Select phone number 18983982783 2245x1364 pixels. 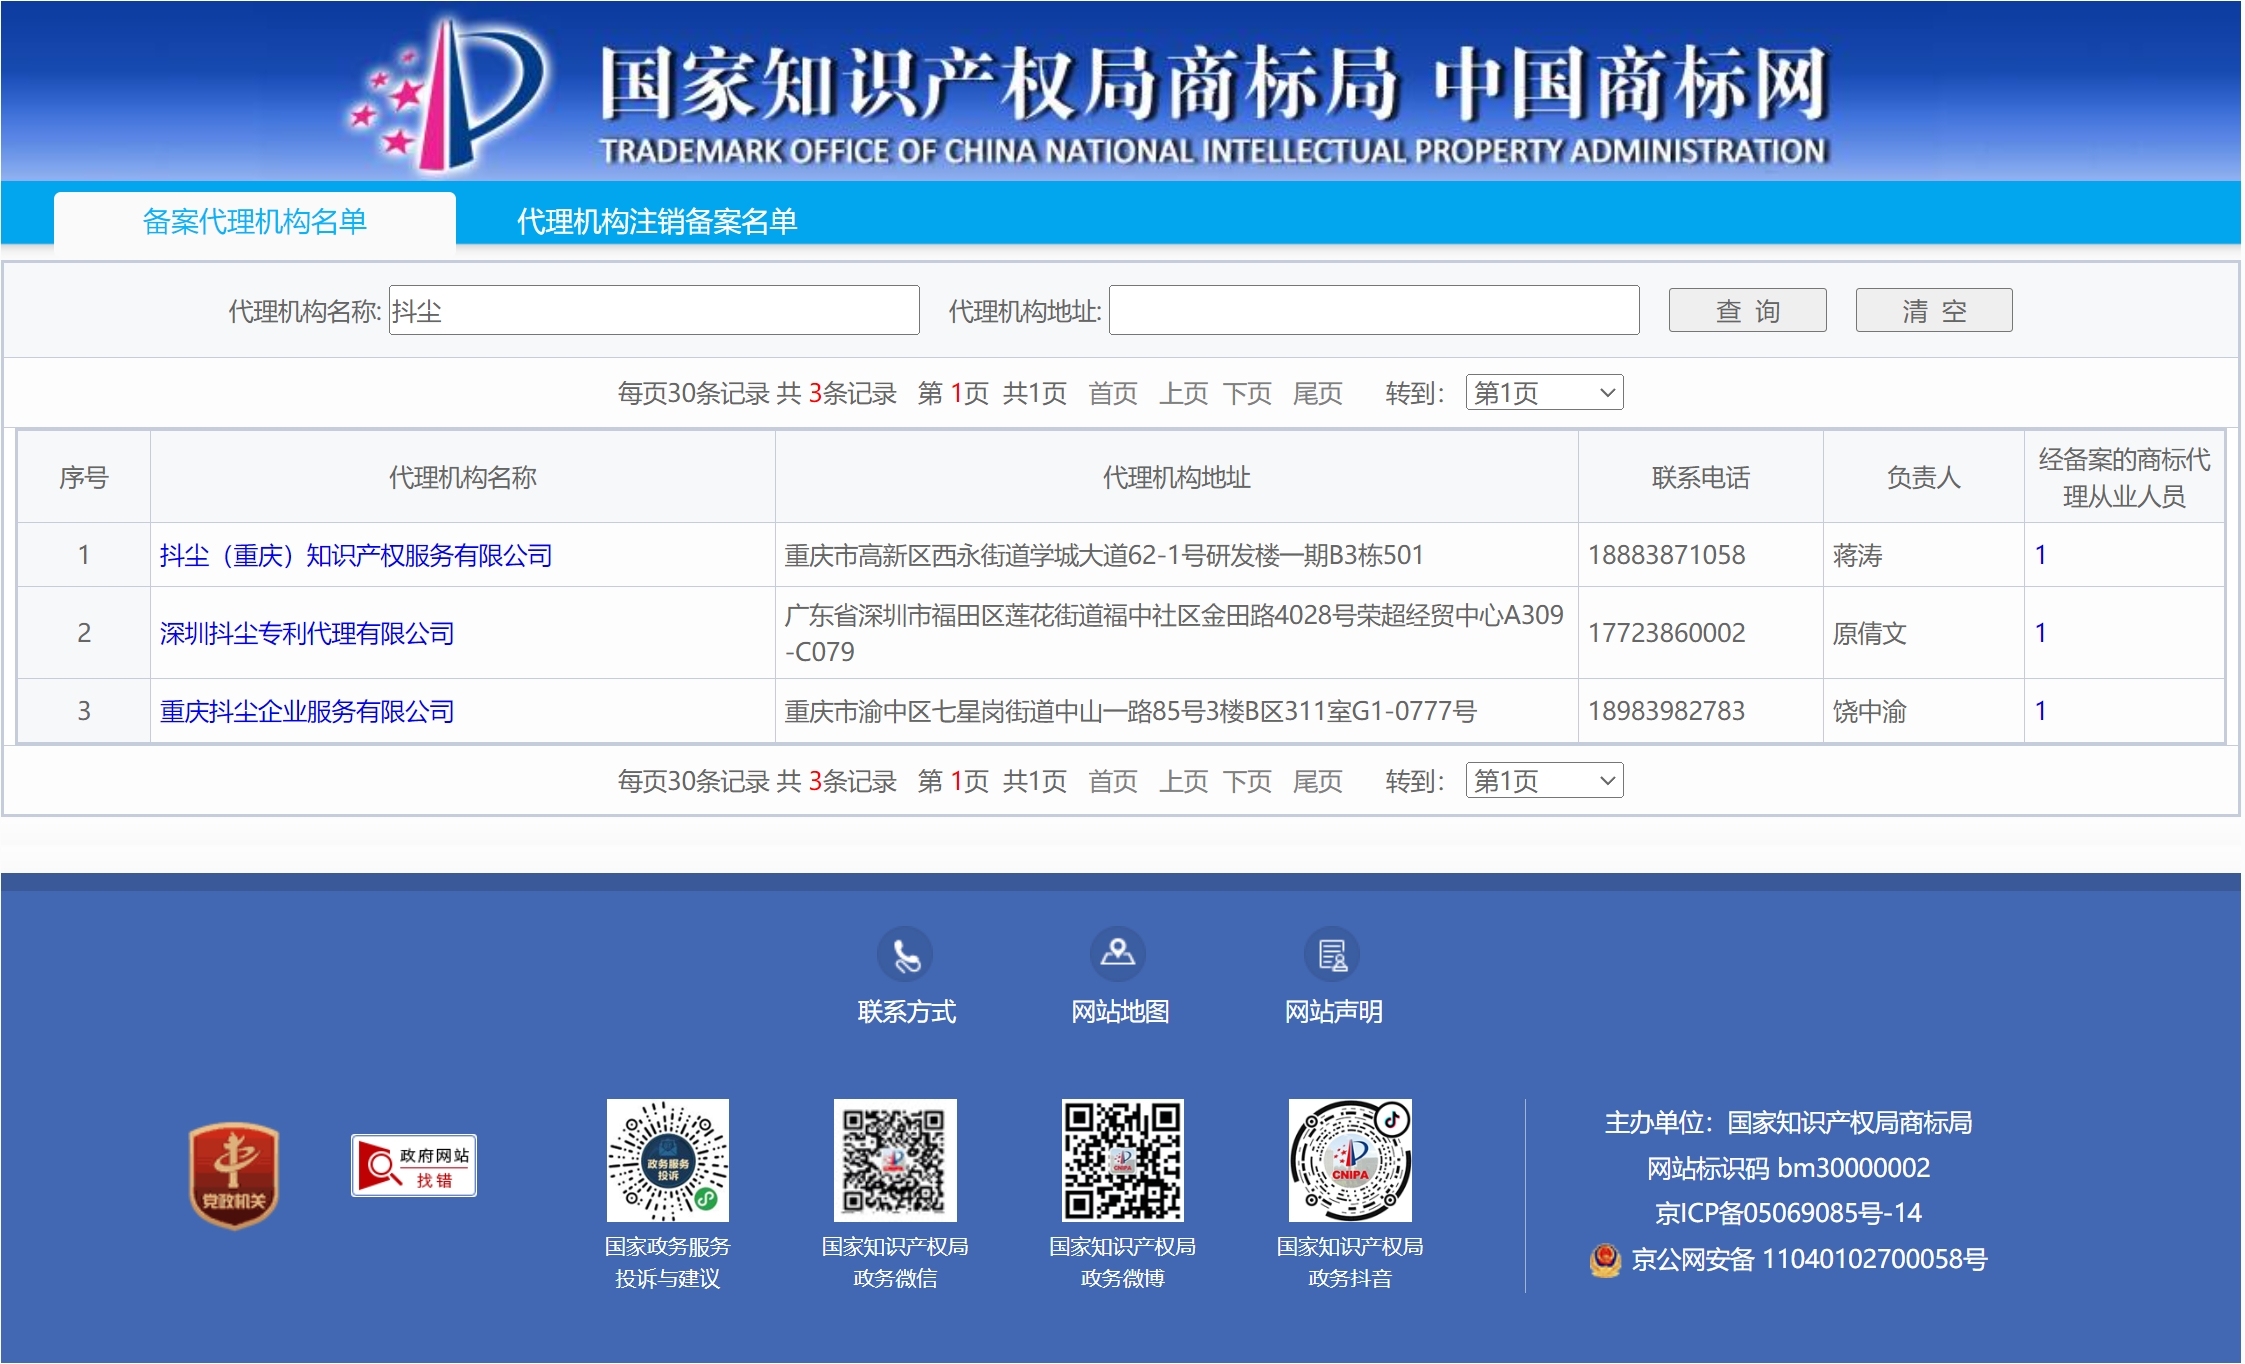[1666, 711]
